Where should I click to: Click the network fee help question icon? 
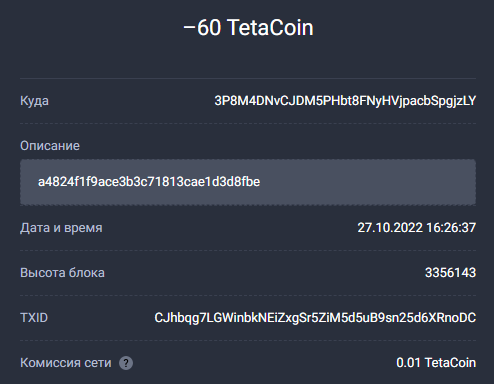tap(126, 363)
